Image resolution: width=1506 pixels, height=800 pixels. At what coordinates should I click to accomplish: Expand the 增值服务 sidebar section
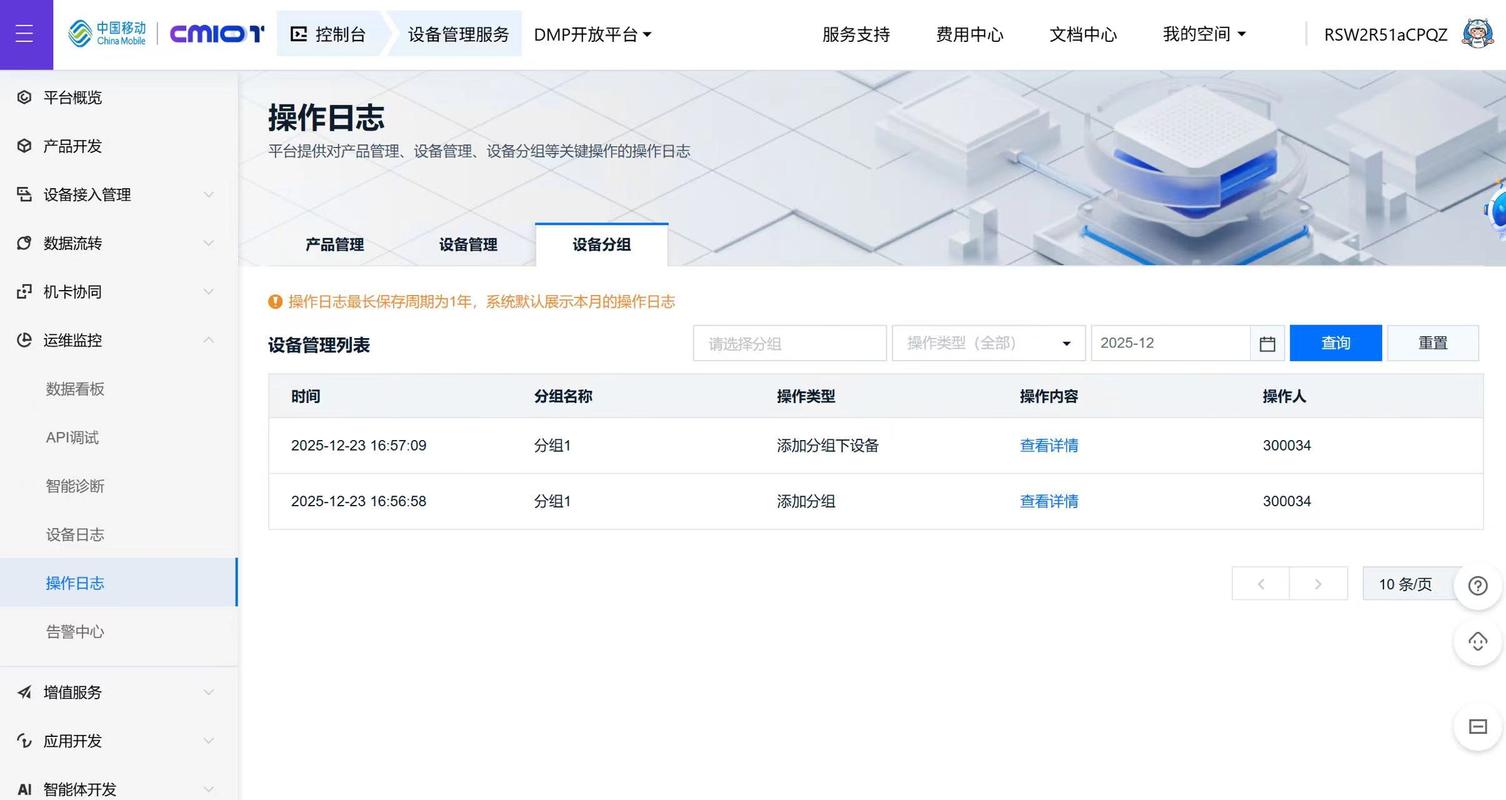[22, 692]
